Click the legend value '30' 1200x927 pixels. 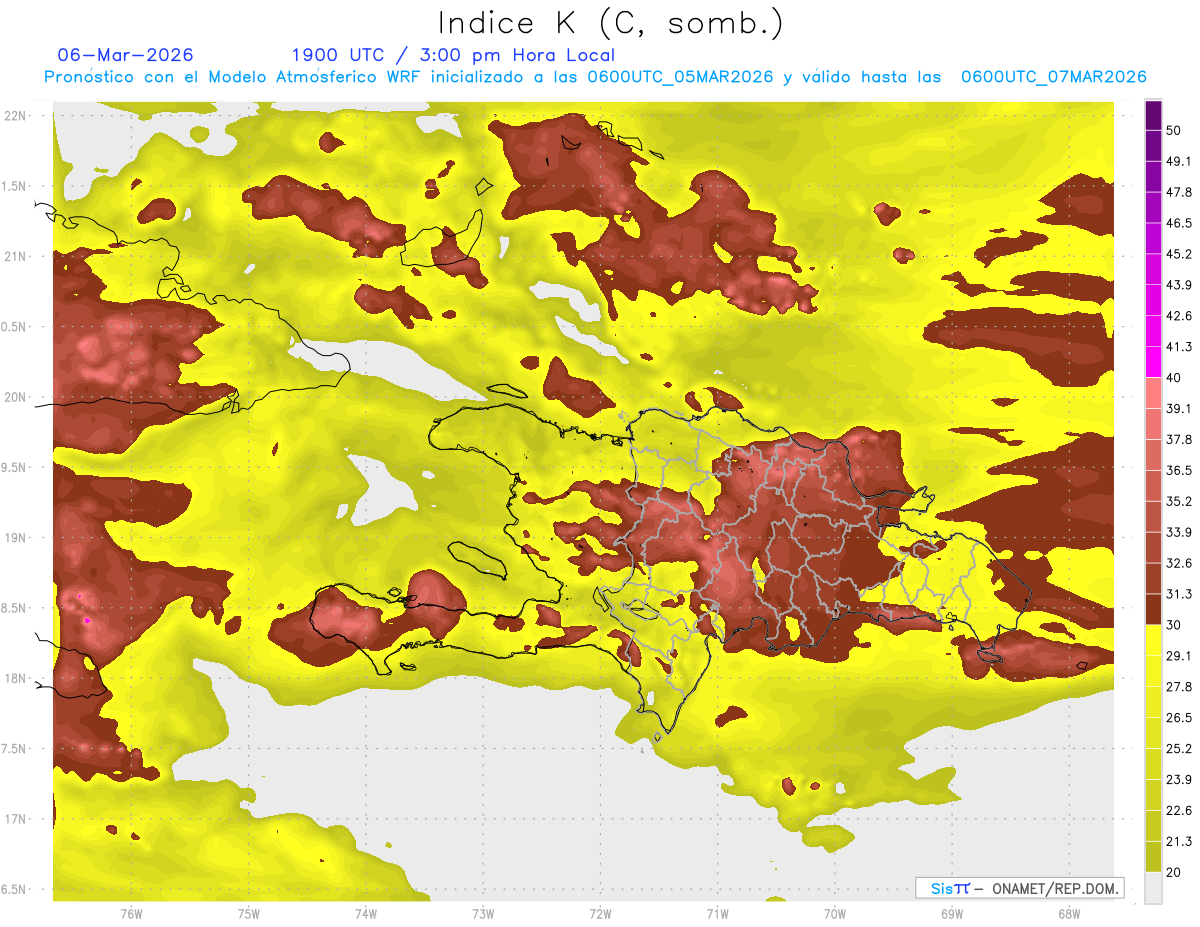tap(1174, 625)
